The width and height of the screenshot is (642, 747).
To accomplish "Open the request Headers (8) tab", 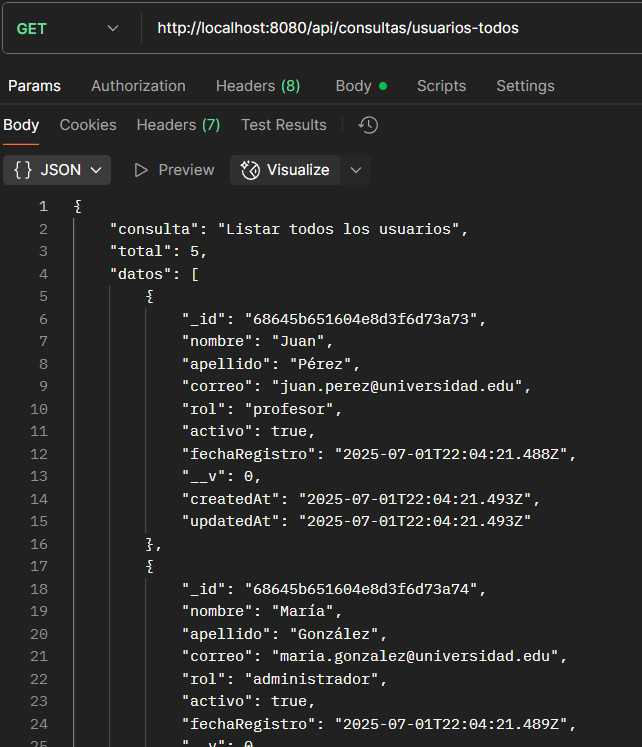I will (x=258, y=86).
